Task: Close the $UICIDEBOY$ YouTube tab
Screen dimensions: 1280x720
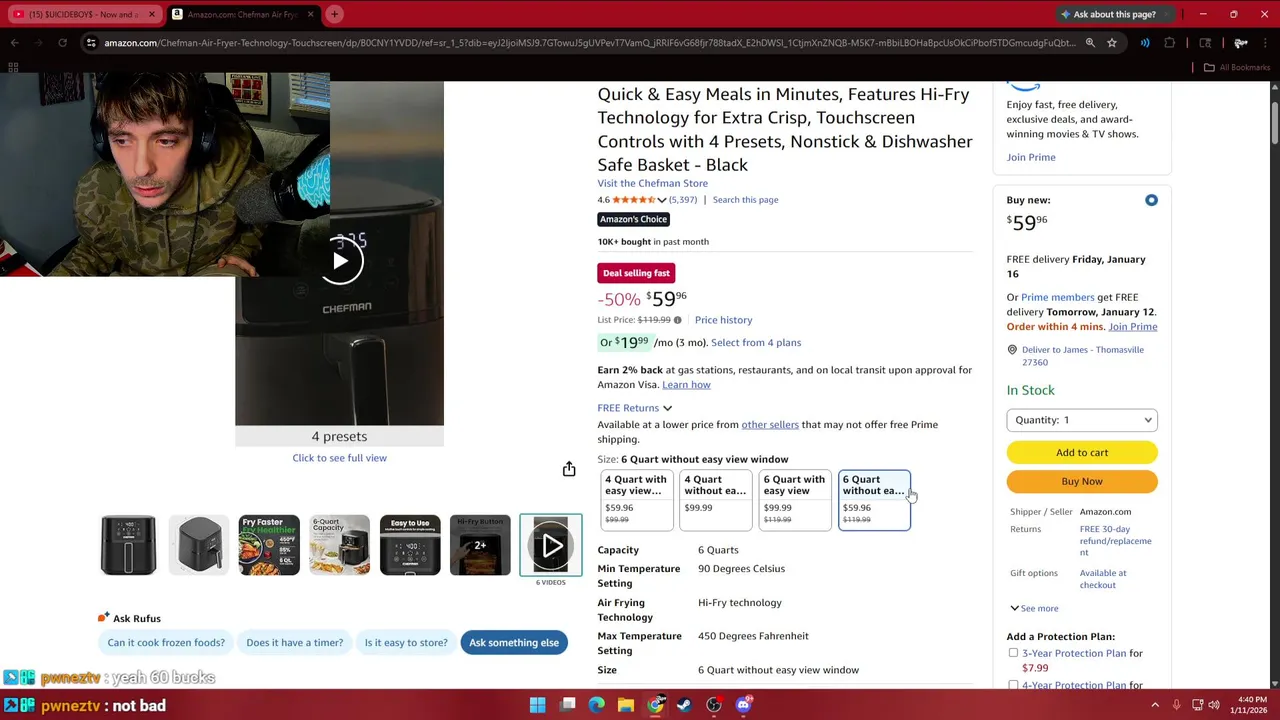Action: click(152, 14)
